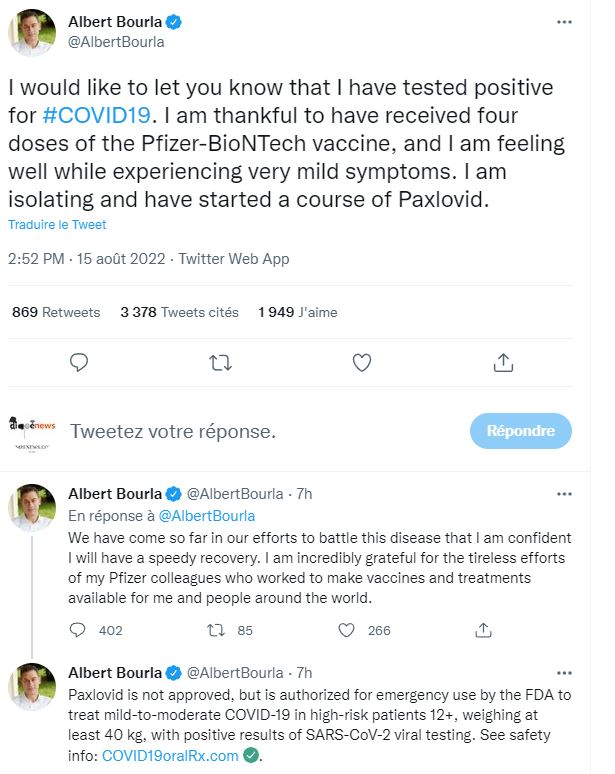Image resolution: width=615 pixels, height=774 pixels.
Task: Like the main COVID19 tweet
Action: (363, 362)
